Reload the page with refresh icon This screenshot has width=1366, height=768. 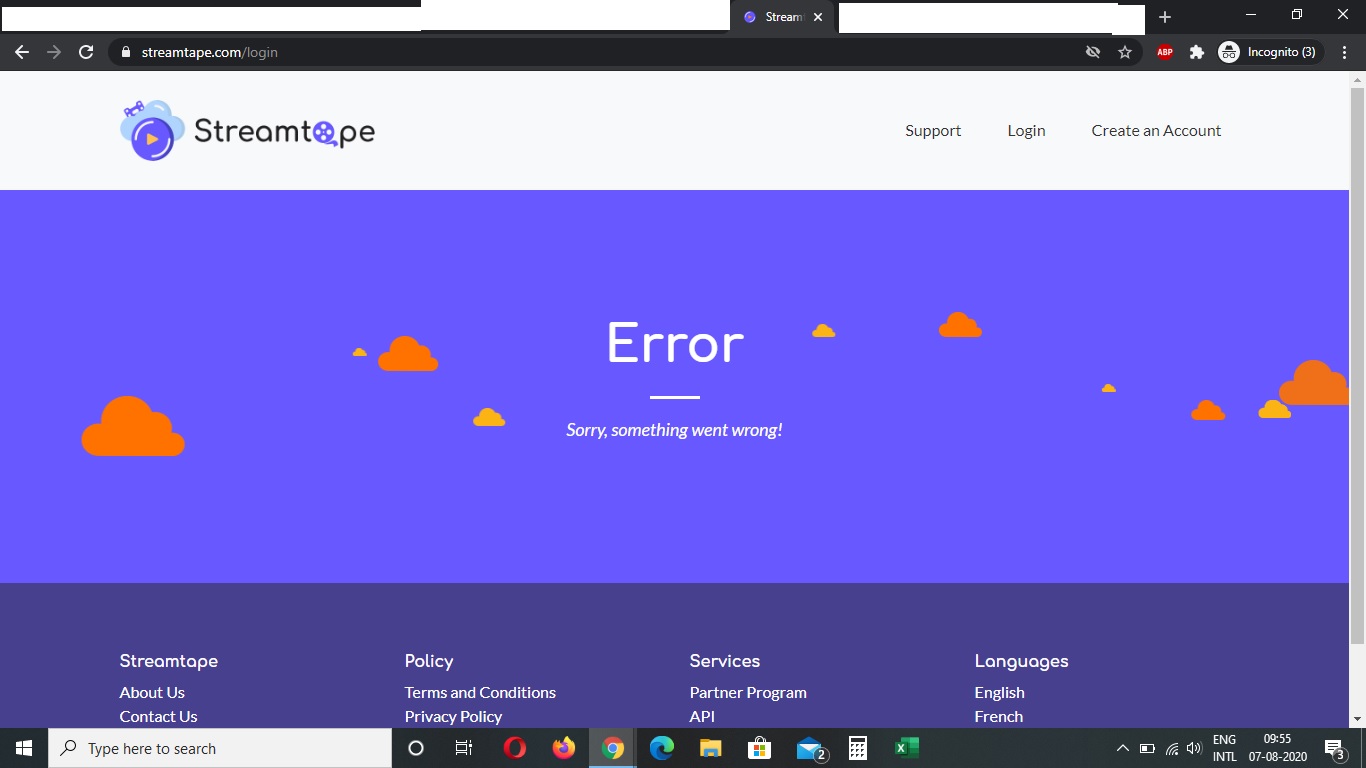(x=86, y=52)
